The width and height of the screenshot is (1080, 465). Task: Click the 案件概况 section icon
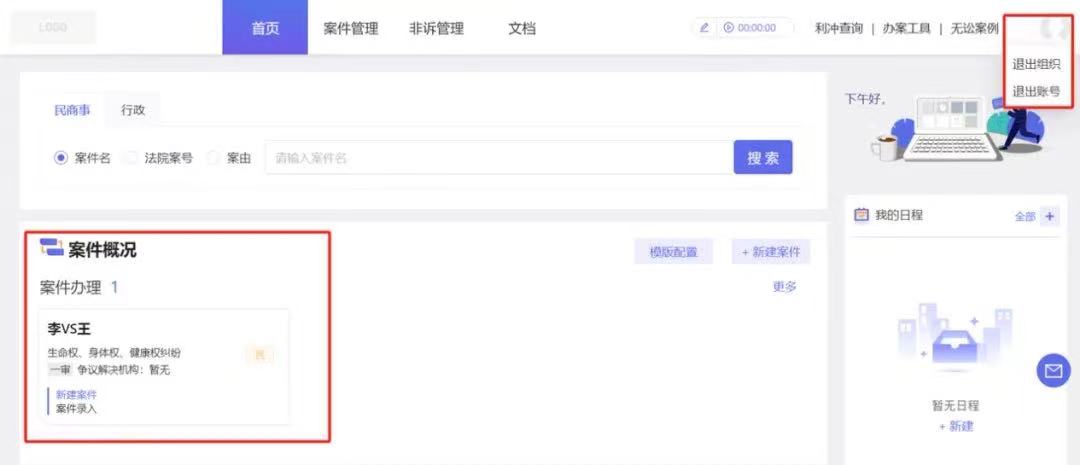[x=51, y=249]
